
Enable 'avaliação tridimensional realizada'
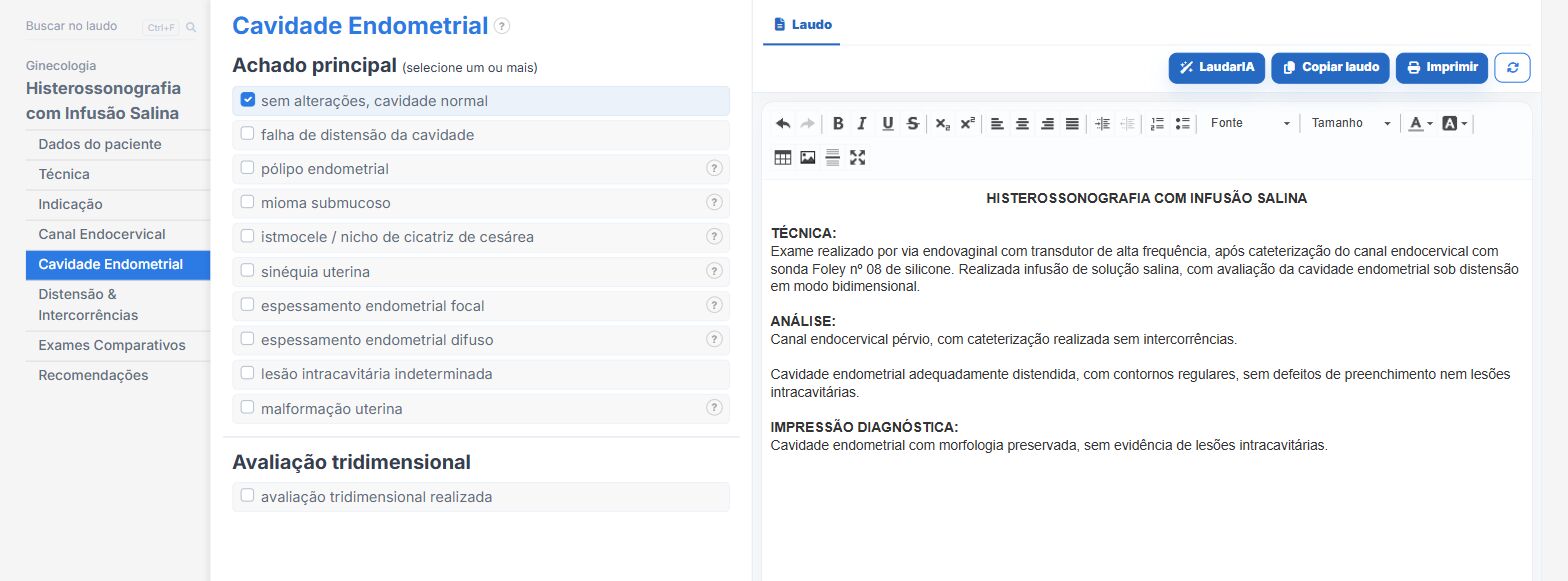[x=248, y=496]
